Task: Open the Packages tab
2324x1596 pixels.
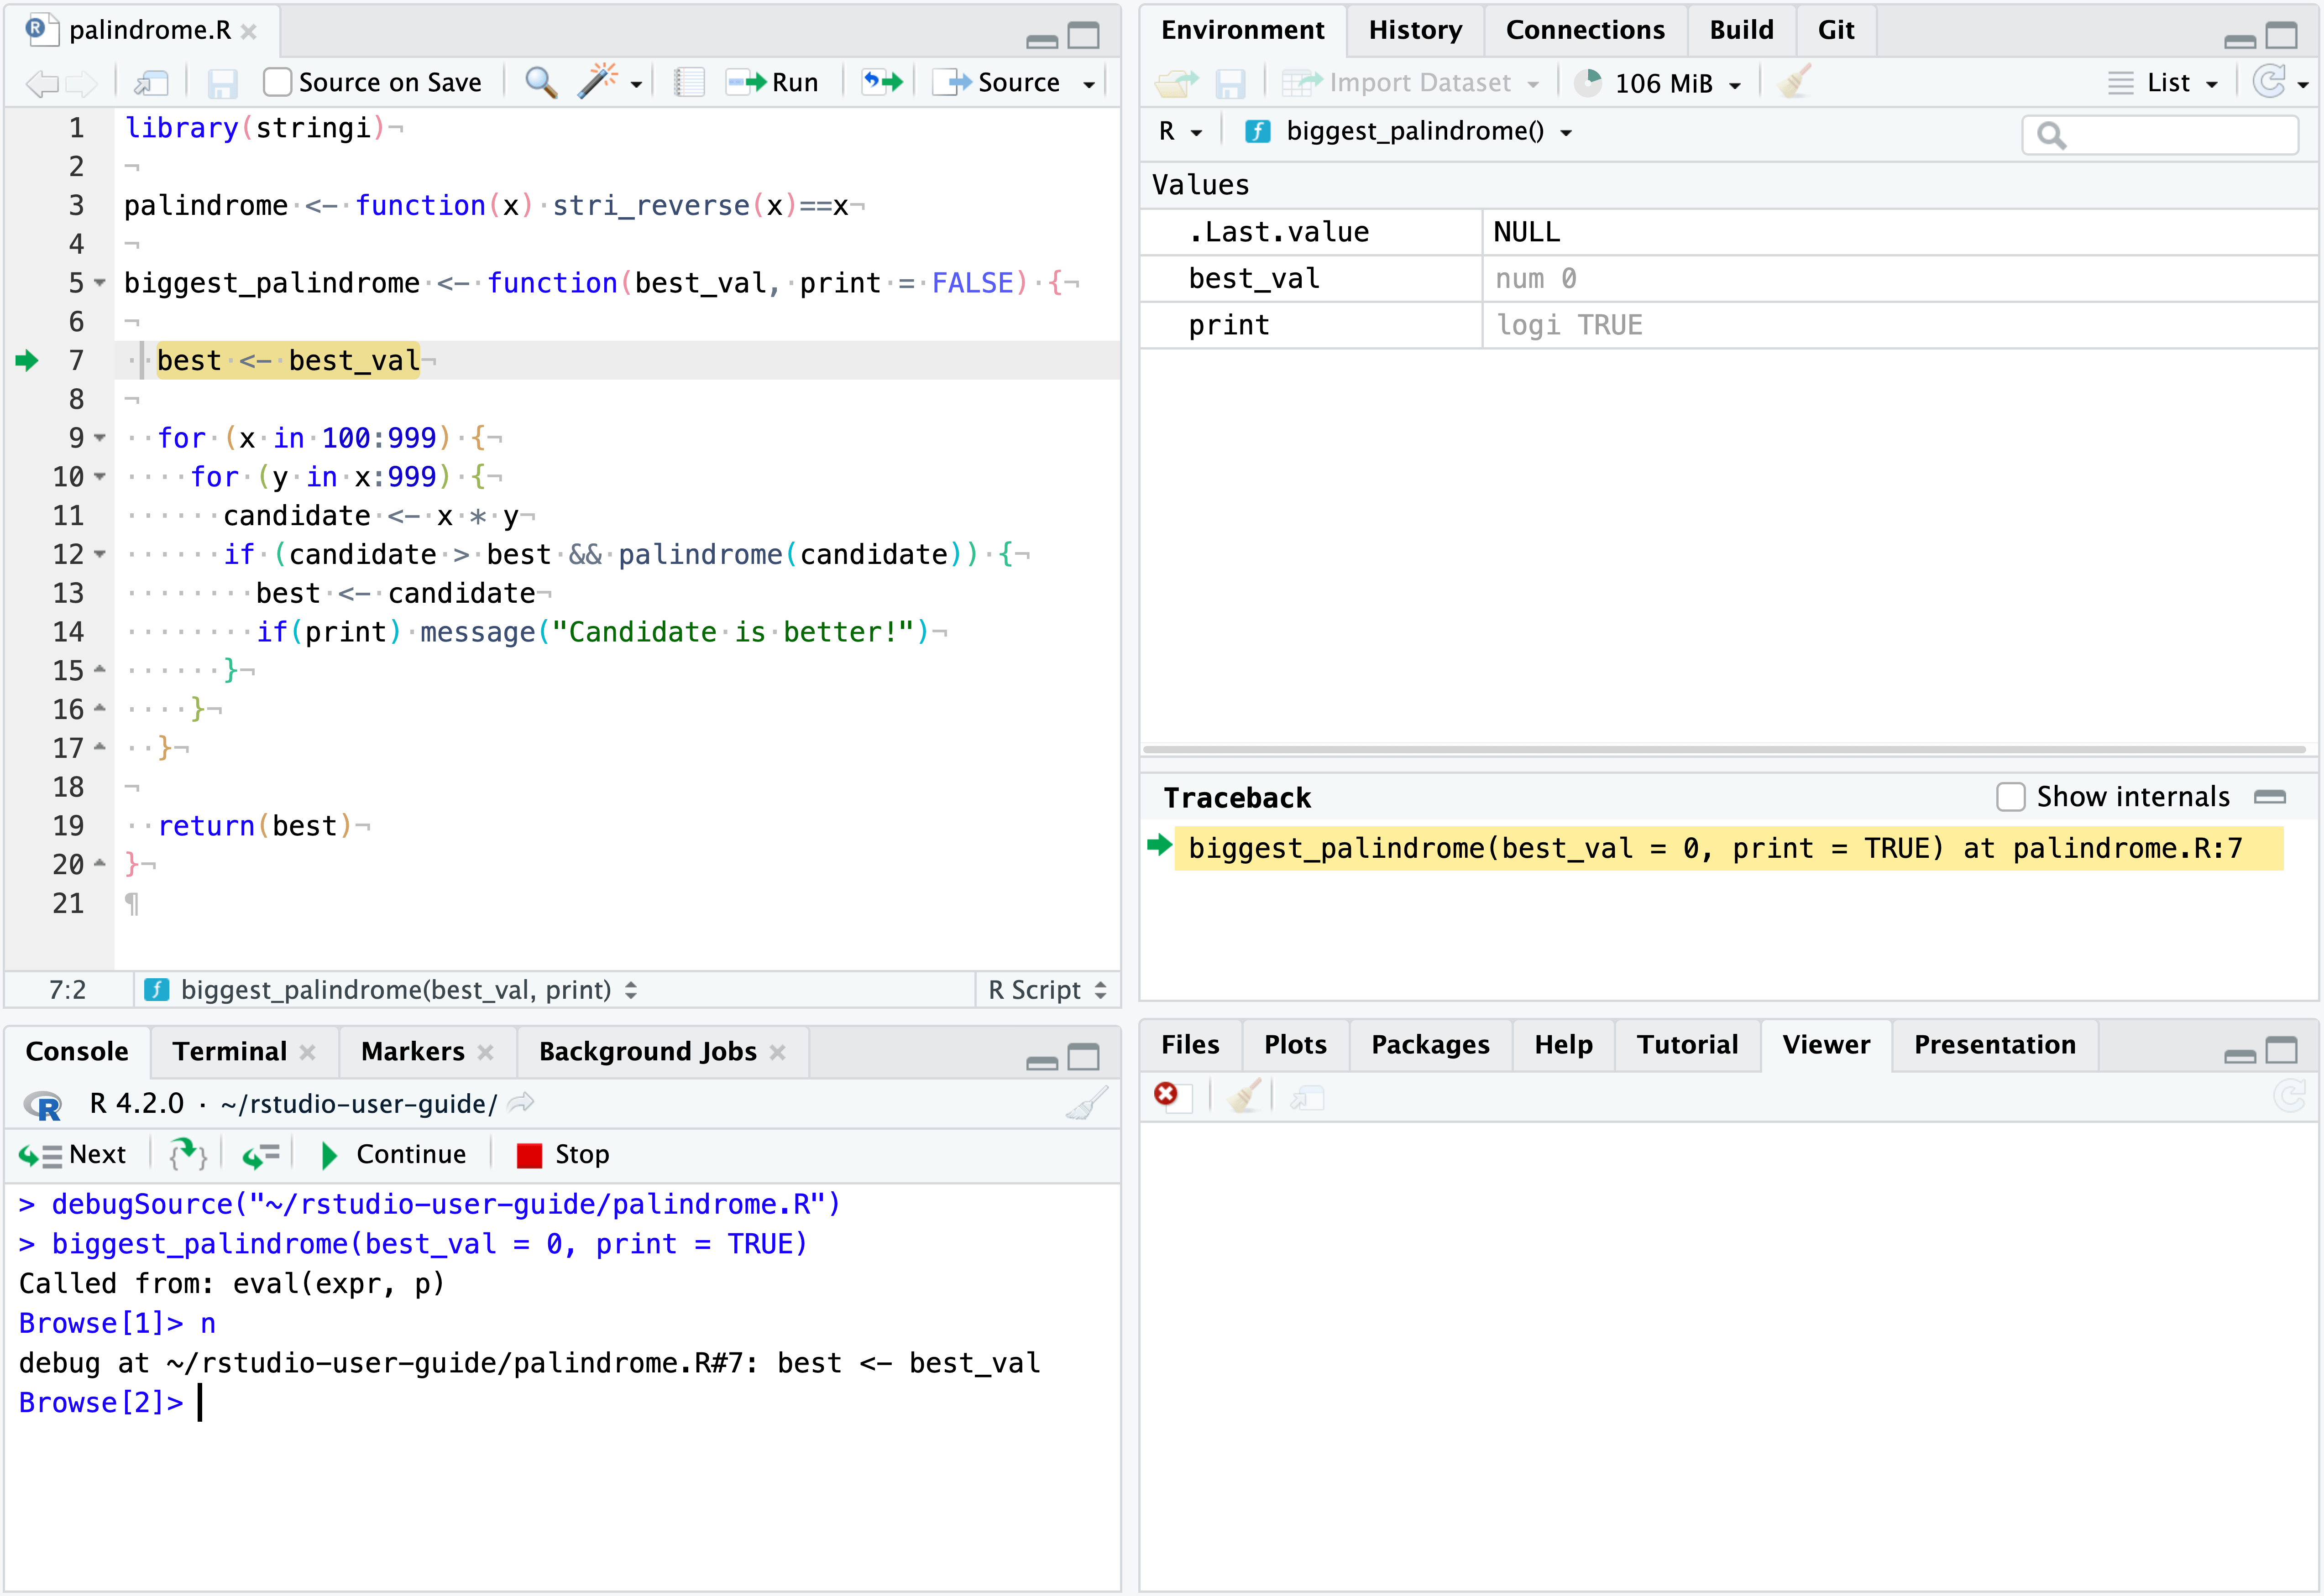Action: (x=1430, y=1044)
